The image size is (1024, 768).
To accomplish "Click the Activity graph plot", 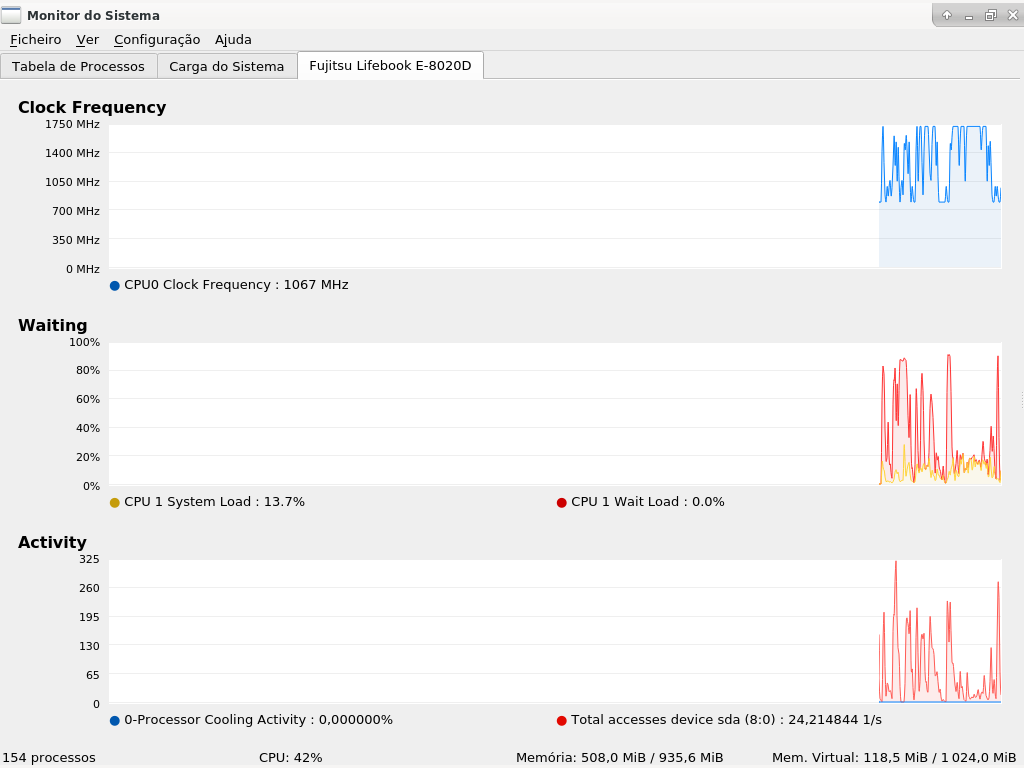I will [x=555, y=631].
